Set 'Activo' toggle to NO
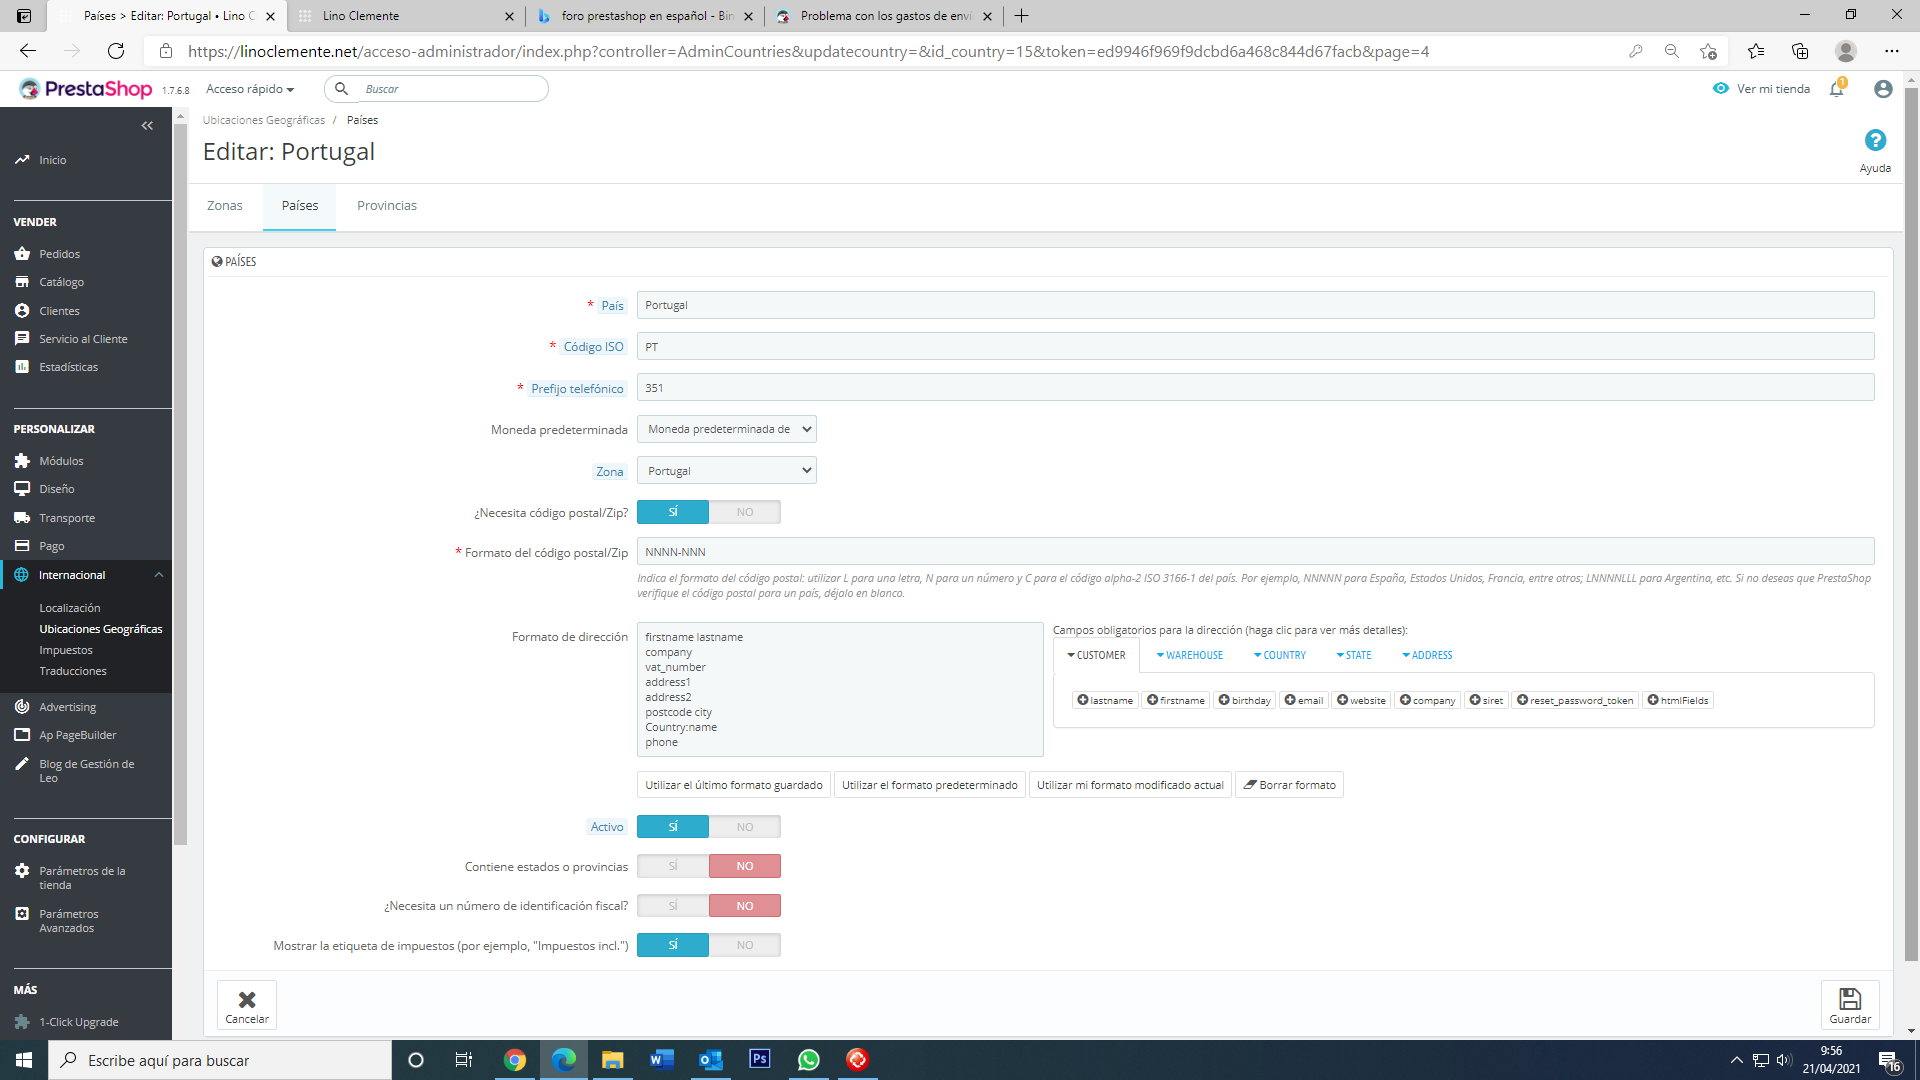 point(745,827)
